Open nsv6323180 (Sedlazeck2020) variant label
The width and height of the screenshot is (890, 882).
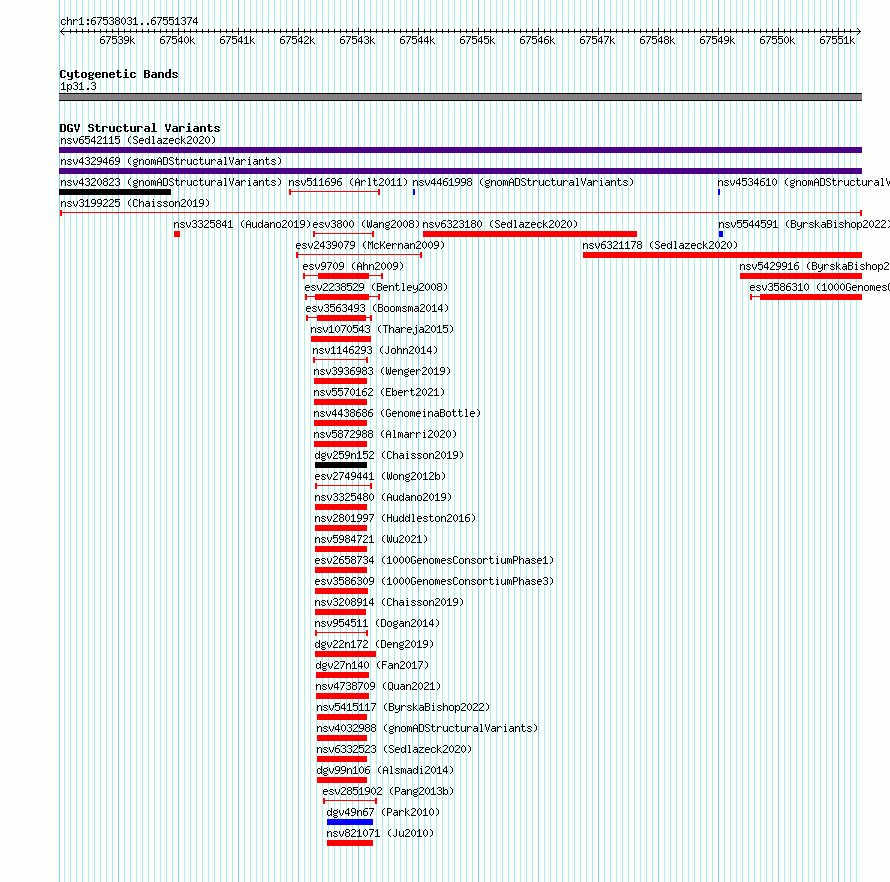[500, 224]
